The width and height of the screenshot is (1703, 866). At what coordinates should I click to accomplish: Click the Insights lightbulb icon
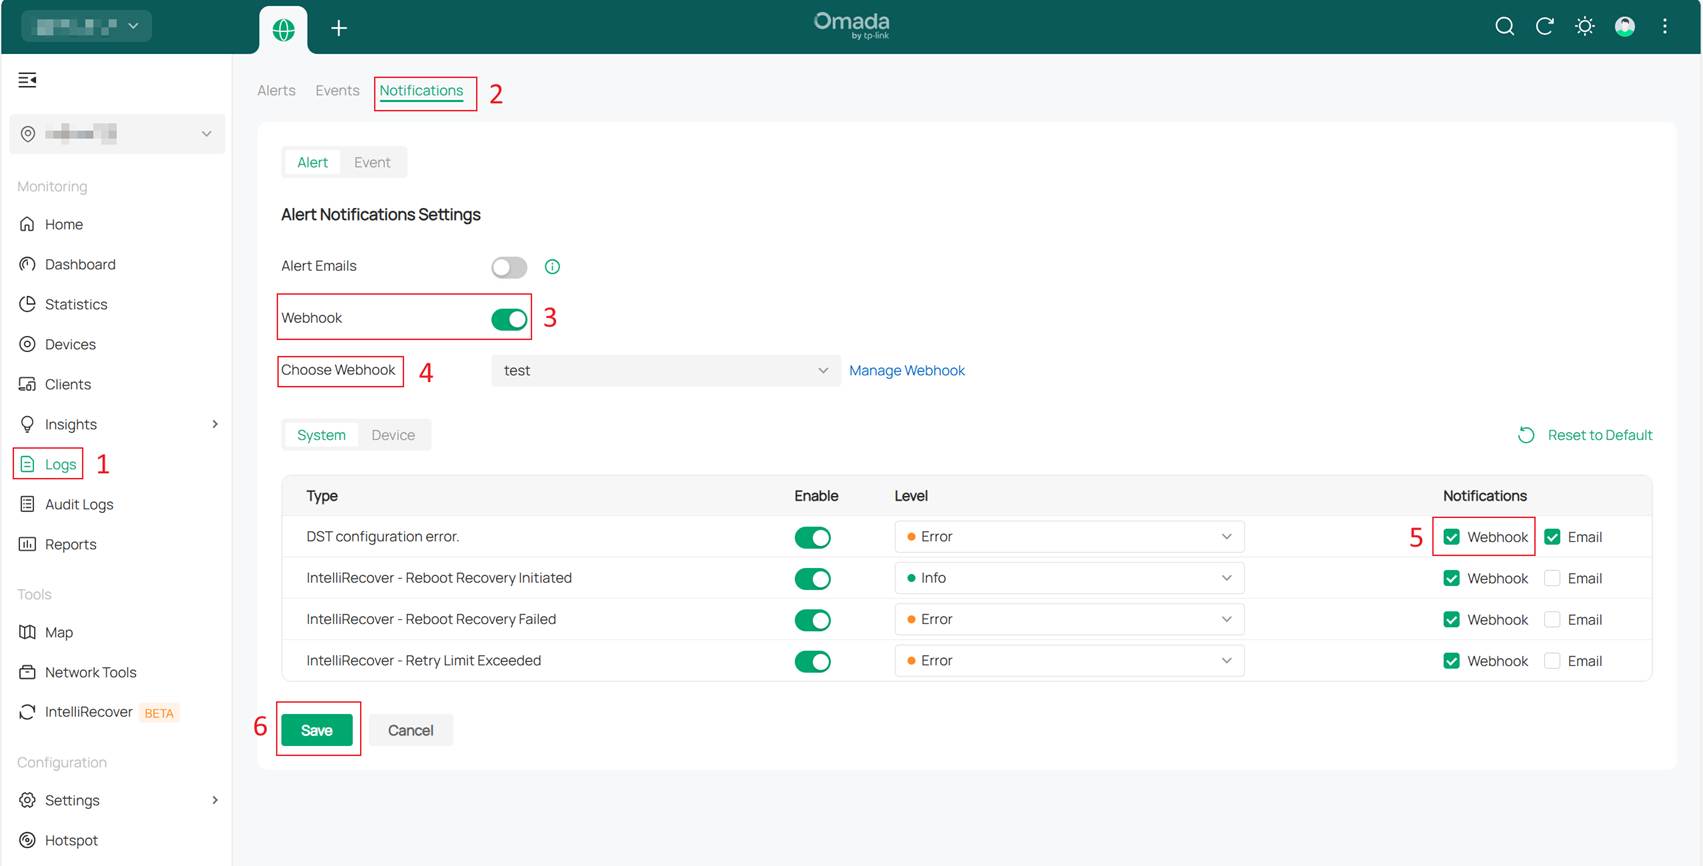pos(27,424)
